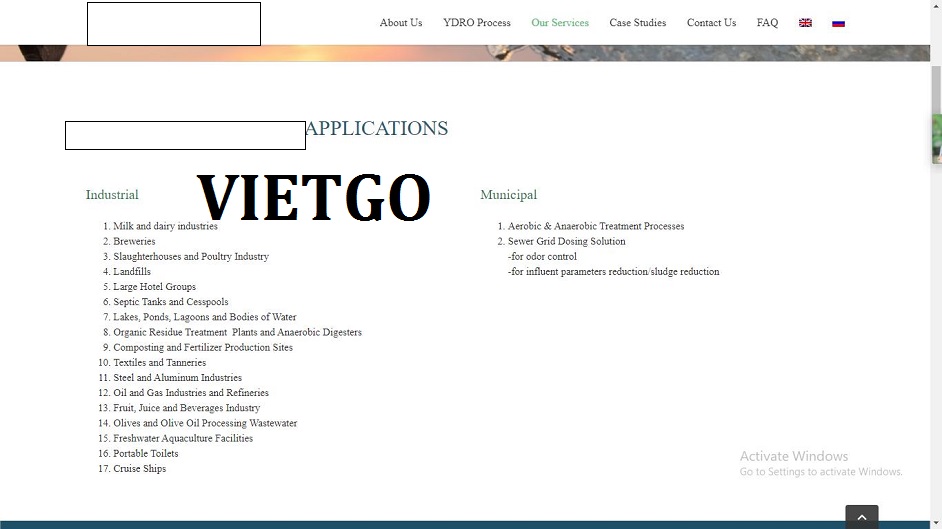Select 'Oil and Gas Industries and Refineries'
The image size is (942, 529).
191,393
